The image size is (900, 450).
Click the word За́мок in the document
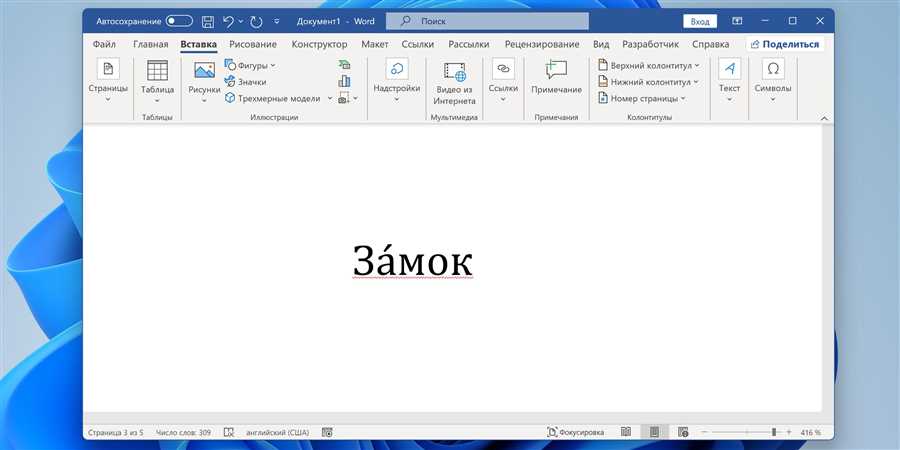[x=413, y=259]
